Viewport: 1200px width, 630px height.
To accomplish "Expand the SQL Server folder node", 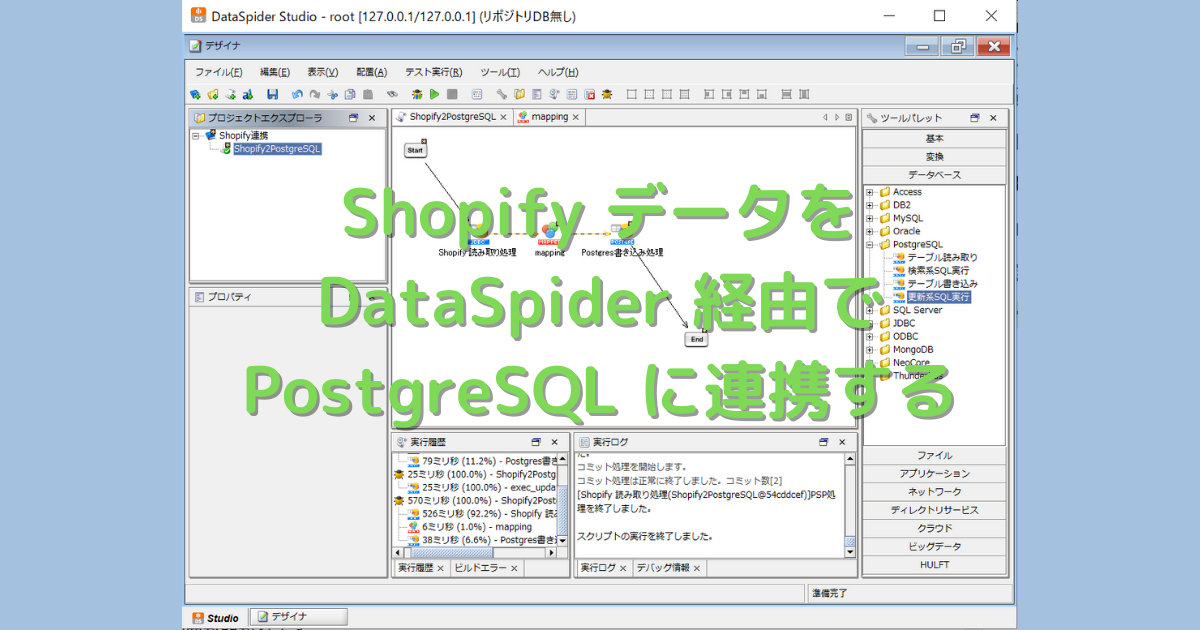I will (x=870, y=310).
